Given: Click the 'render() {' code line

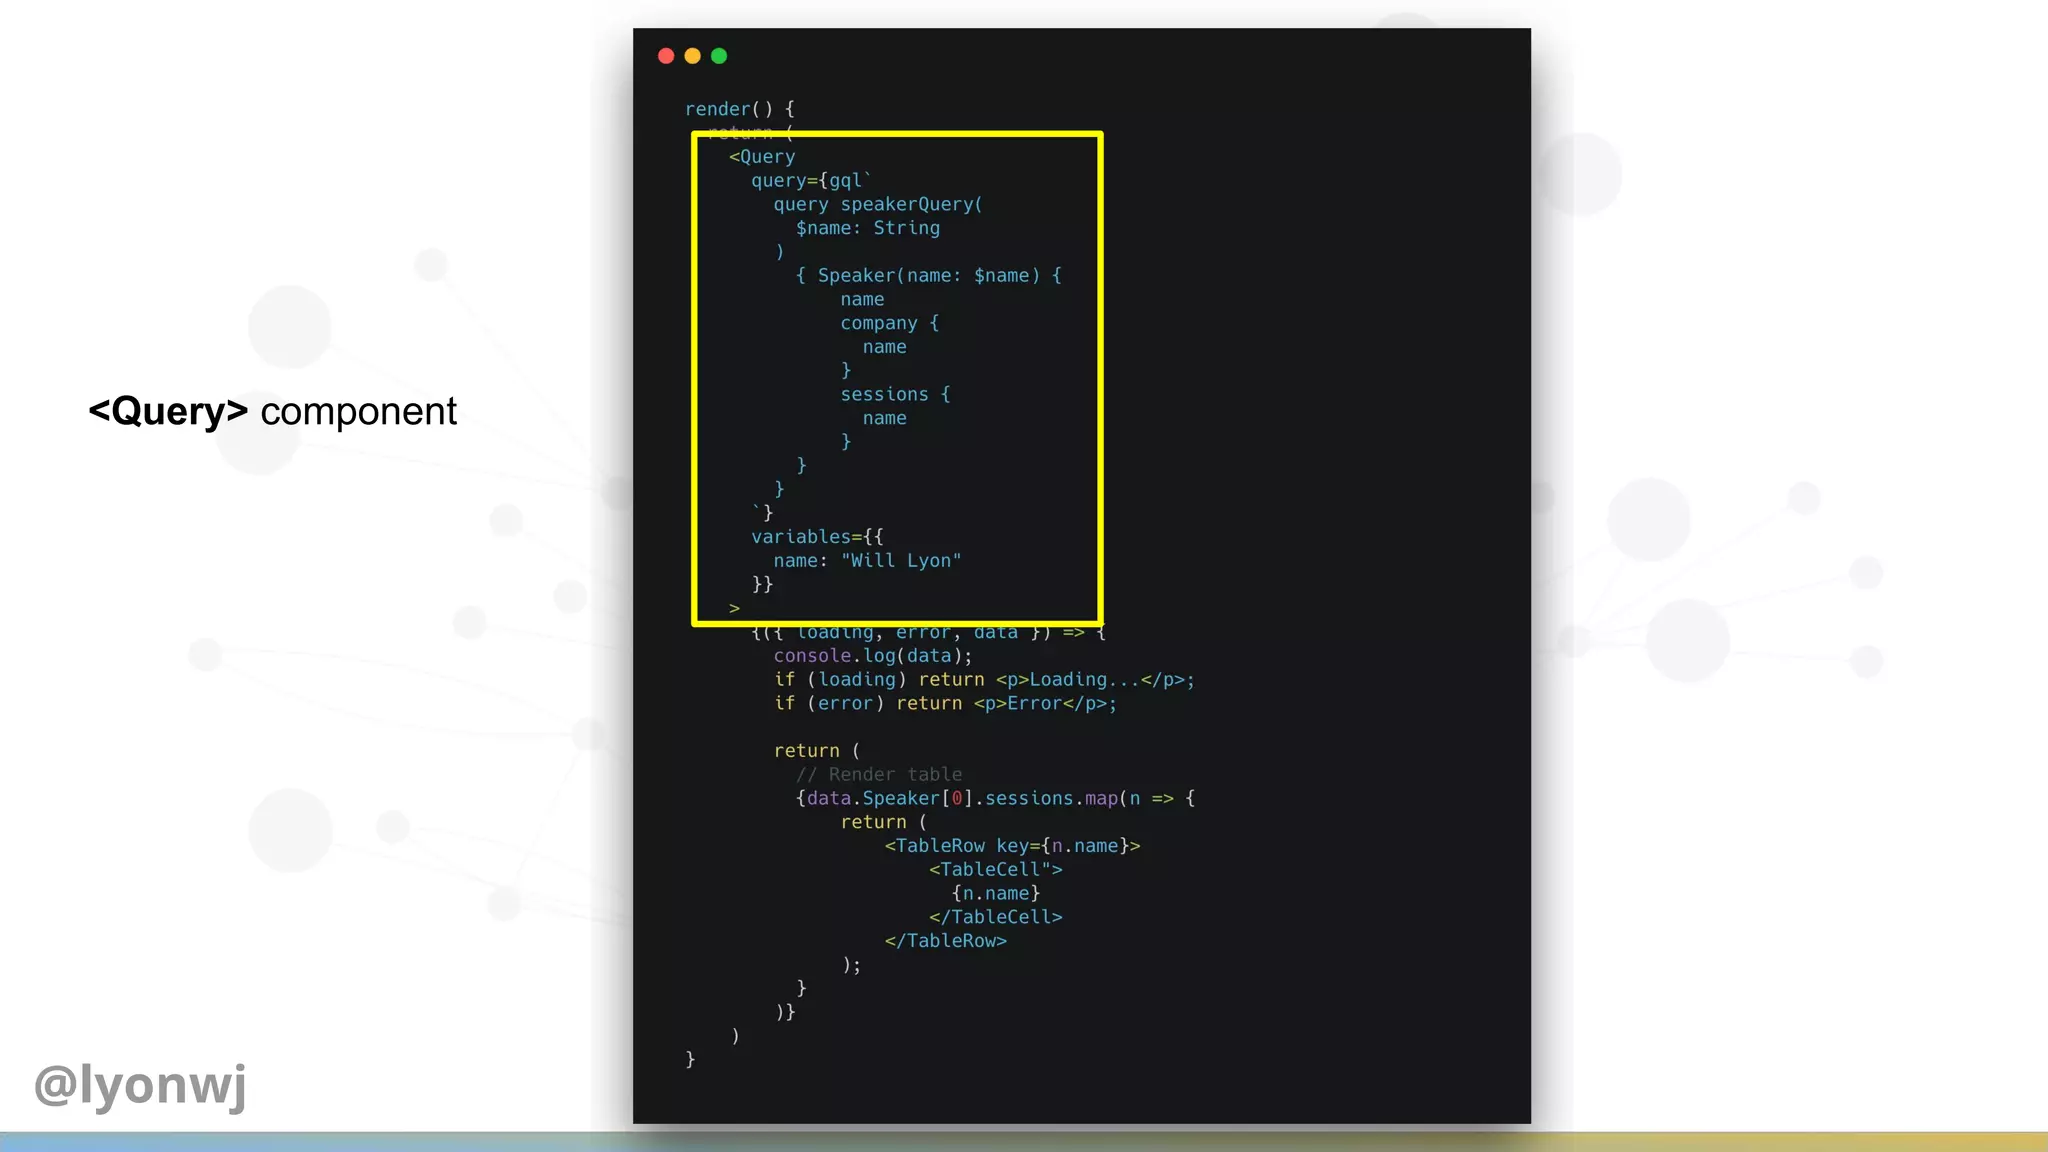Looking at the screenshot, I should pos(740,109).
